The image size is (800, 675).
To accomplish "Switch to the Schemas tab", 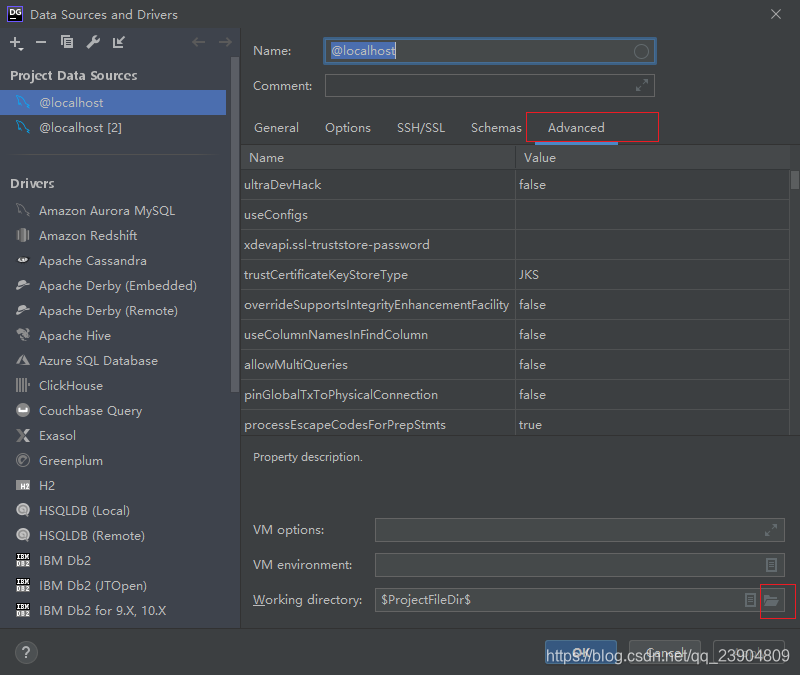I will point(496,128).
